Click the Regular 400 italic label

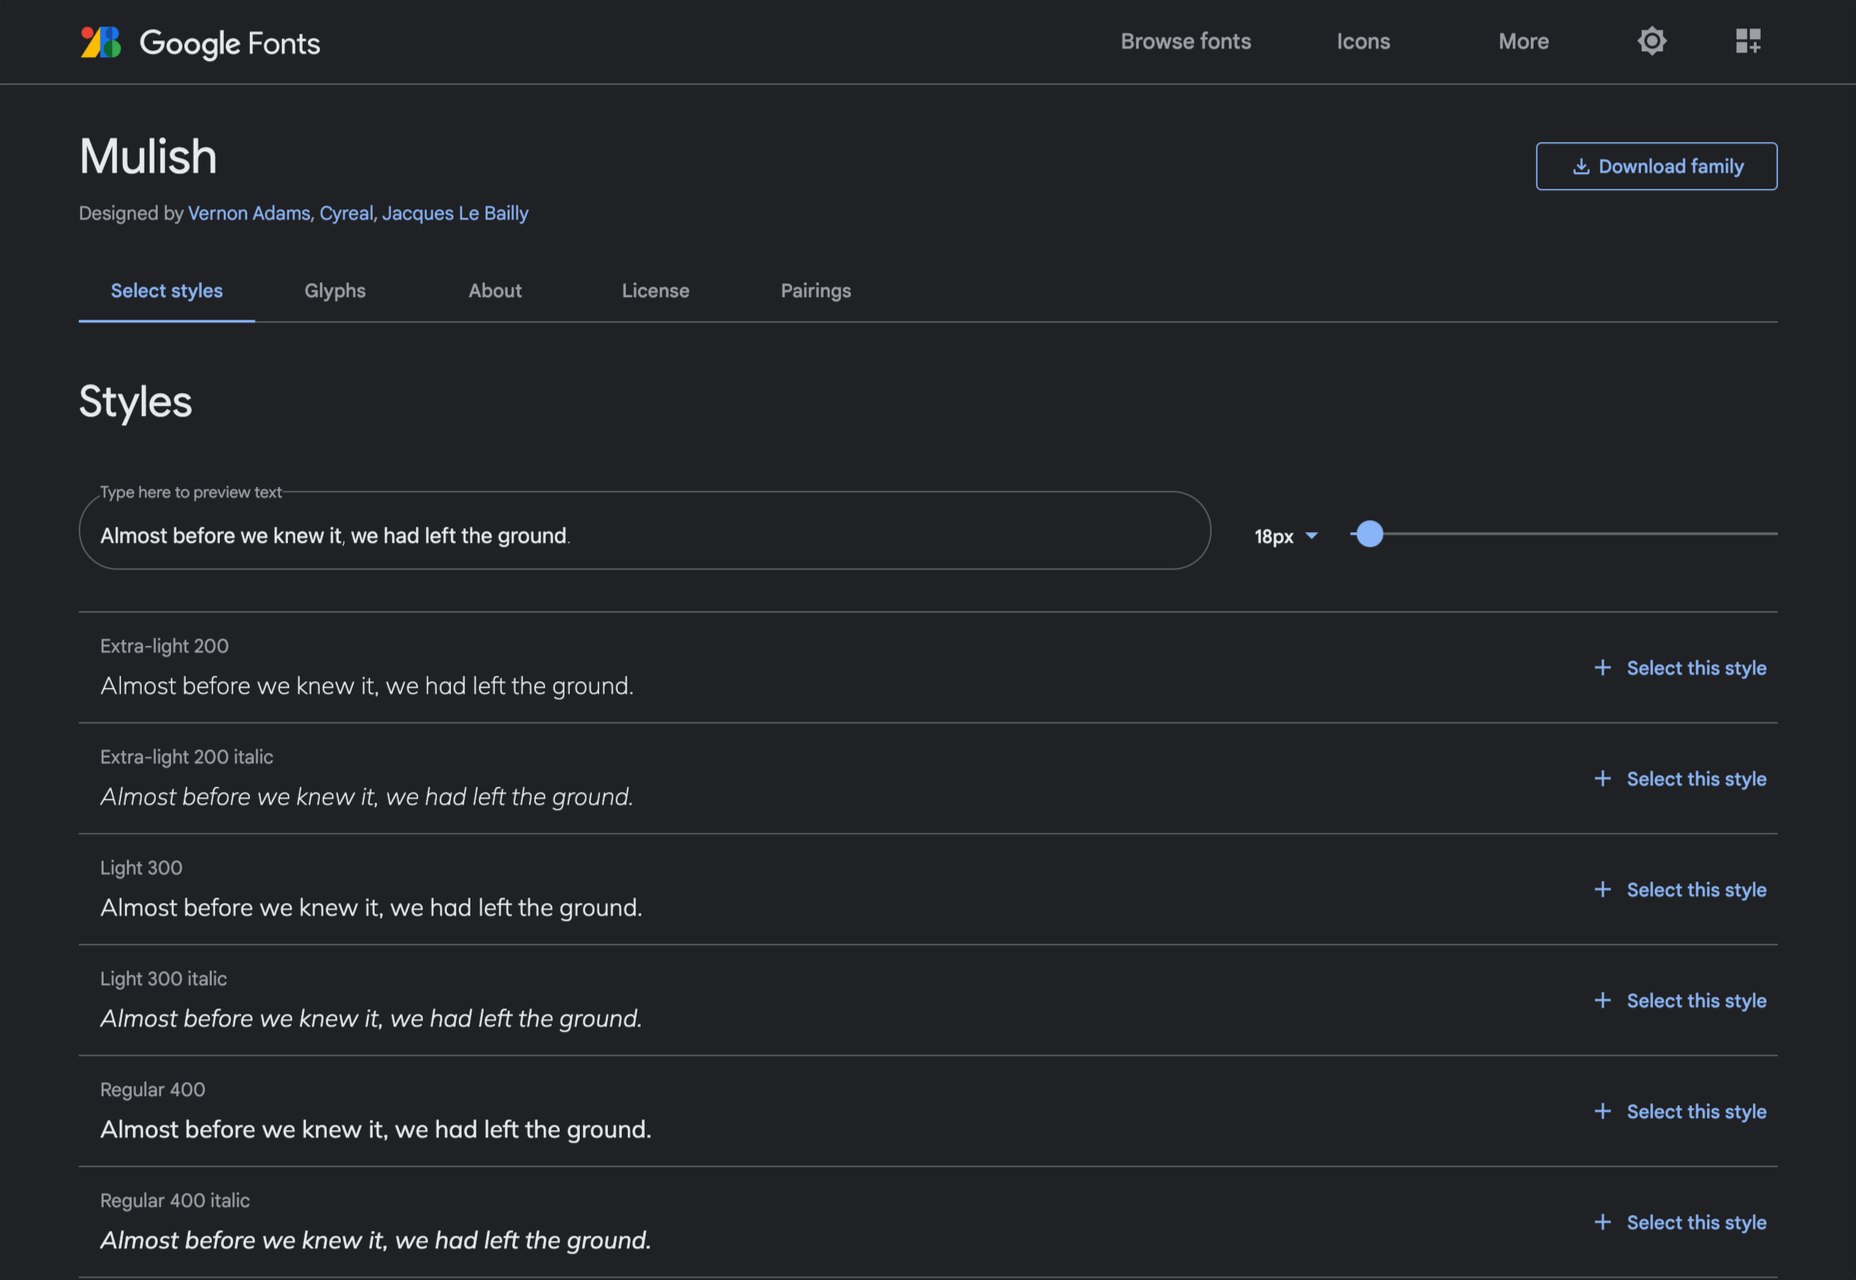pyautogui.click(x=175, y=1200)
